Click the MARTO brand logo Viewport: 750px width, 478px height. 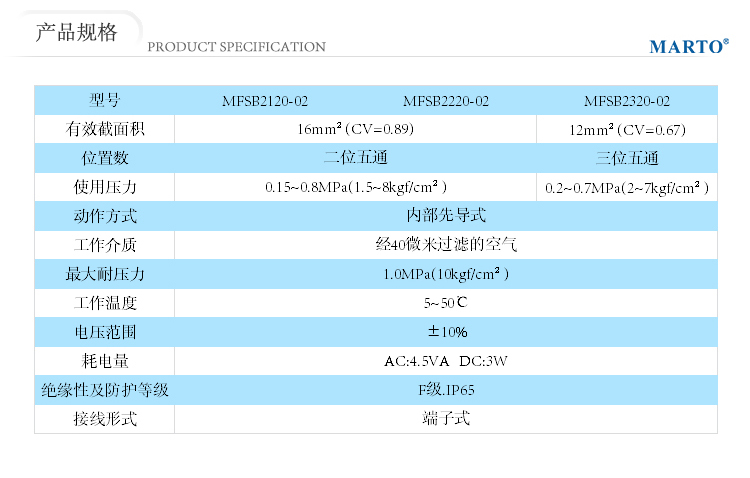[689, 46]
